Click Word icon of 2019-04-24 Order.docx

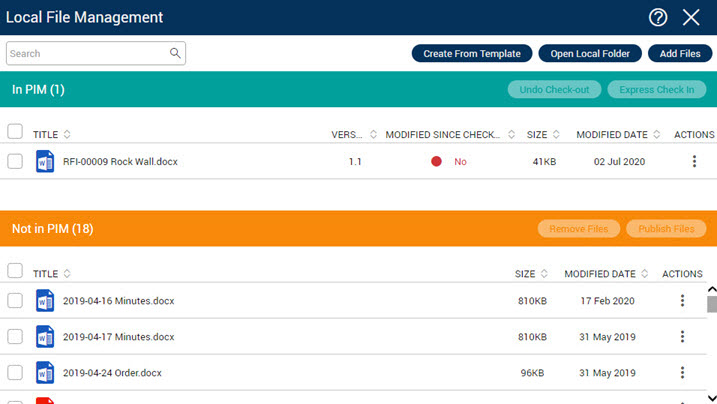point(45,372)
